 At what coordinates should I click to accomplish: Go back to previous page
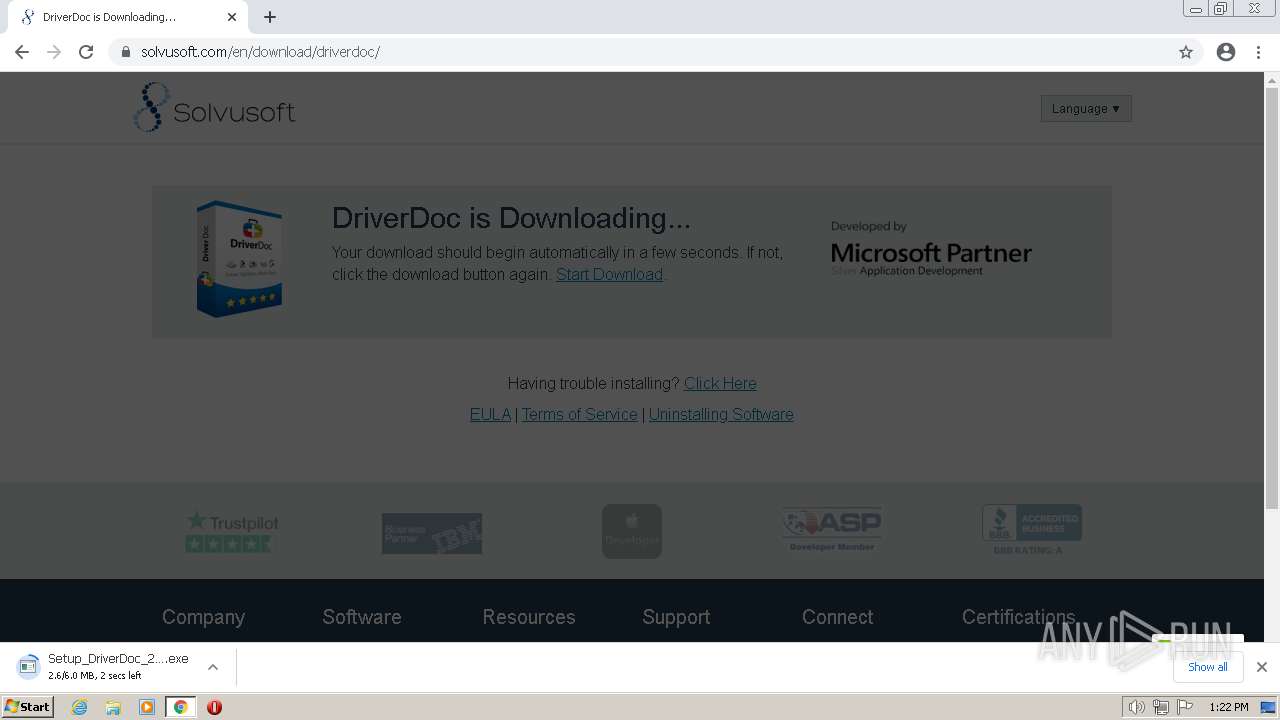click(x=21, y=52)
